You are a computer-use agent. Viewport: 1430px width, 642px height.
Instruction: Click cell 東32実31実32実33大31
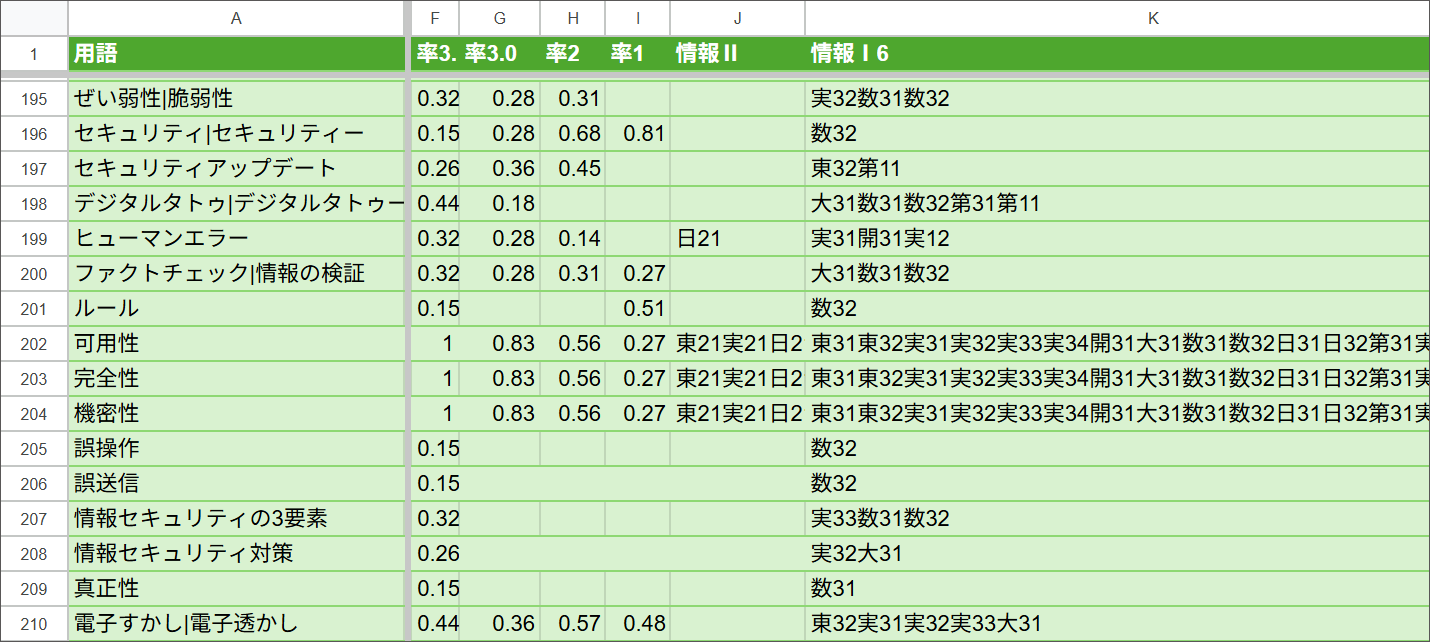tap(1117, 623)
